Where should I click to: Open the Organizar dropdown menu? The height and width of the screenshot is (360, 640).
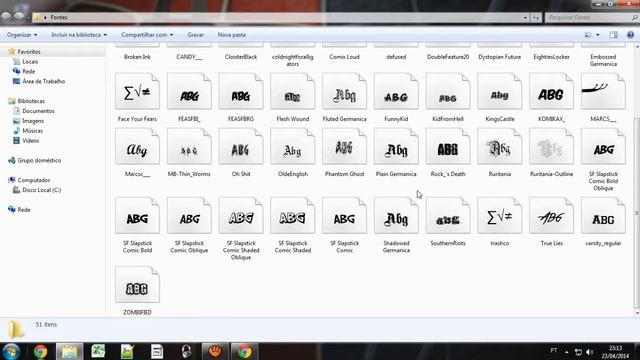click(x=22, y=35)
